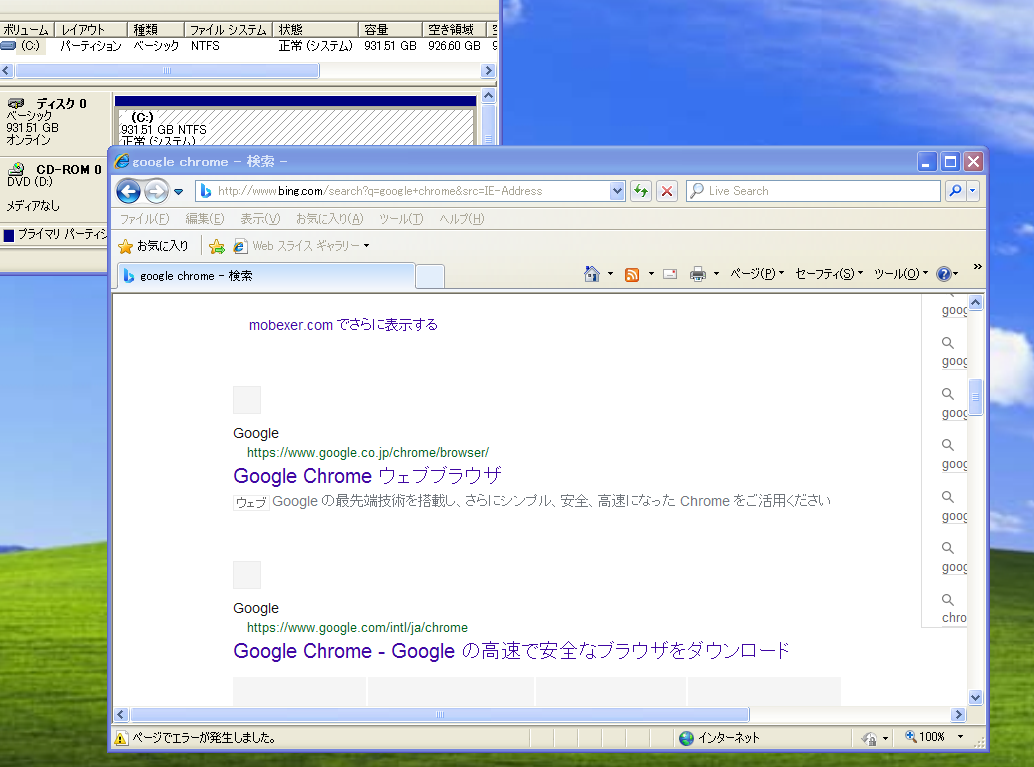Expand Web スライス ギャラリー dropdown arrow
Image resolution: width=1034 pixels, height=767 pixels.
[367, 246]
